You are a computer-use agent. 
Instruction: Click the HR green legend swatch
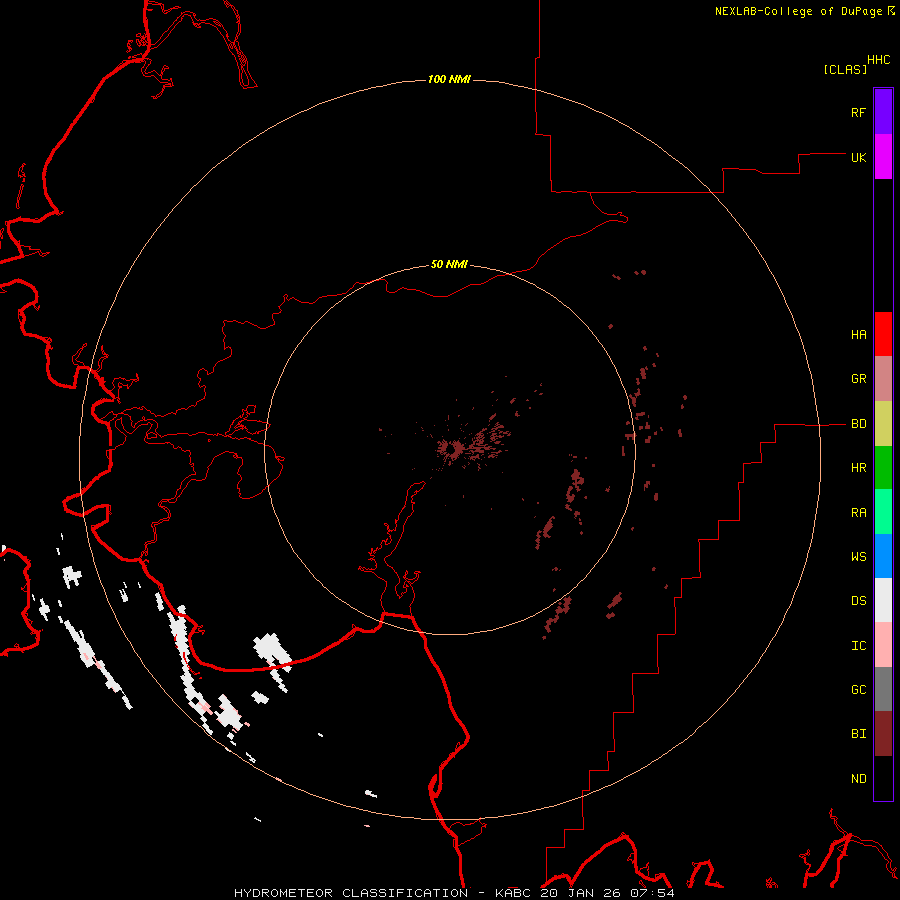(883, 468)
